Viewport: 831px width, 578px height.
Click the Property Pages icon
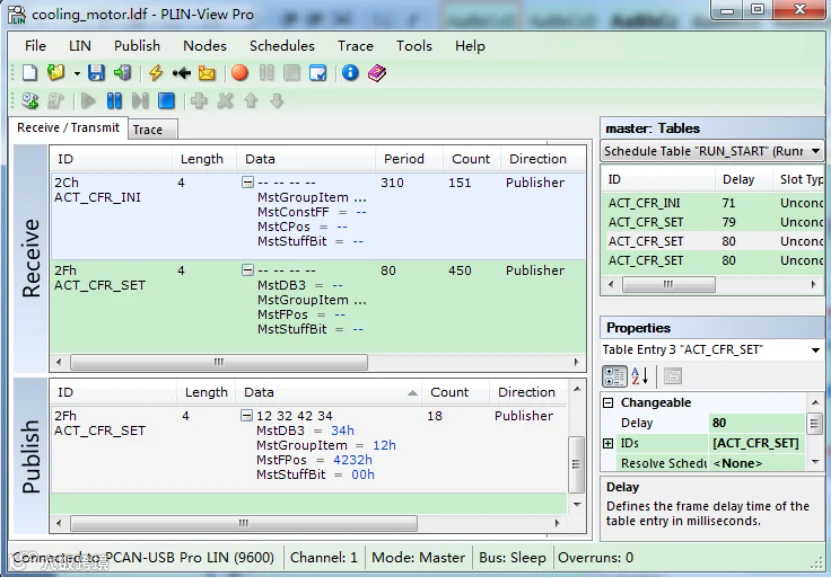(673, 377)
